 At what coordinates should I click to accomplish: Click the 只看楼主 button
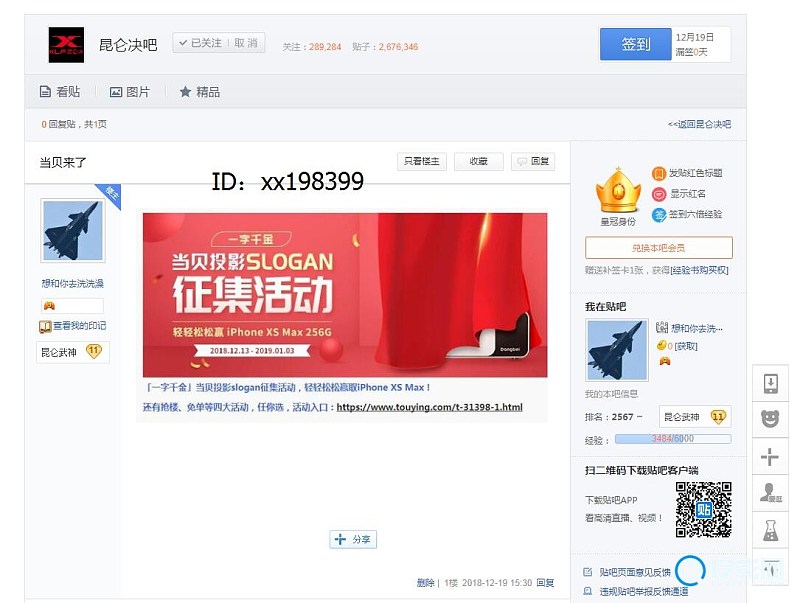[421, 161]
